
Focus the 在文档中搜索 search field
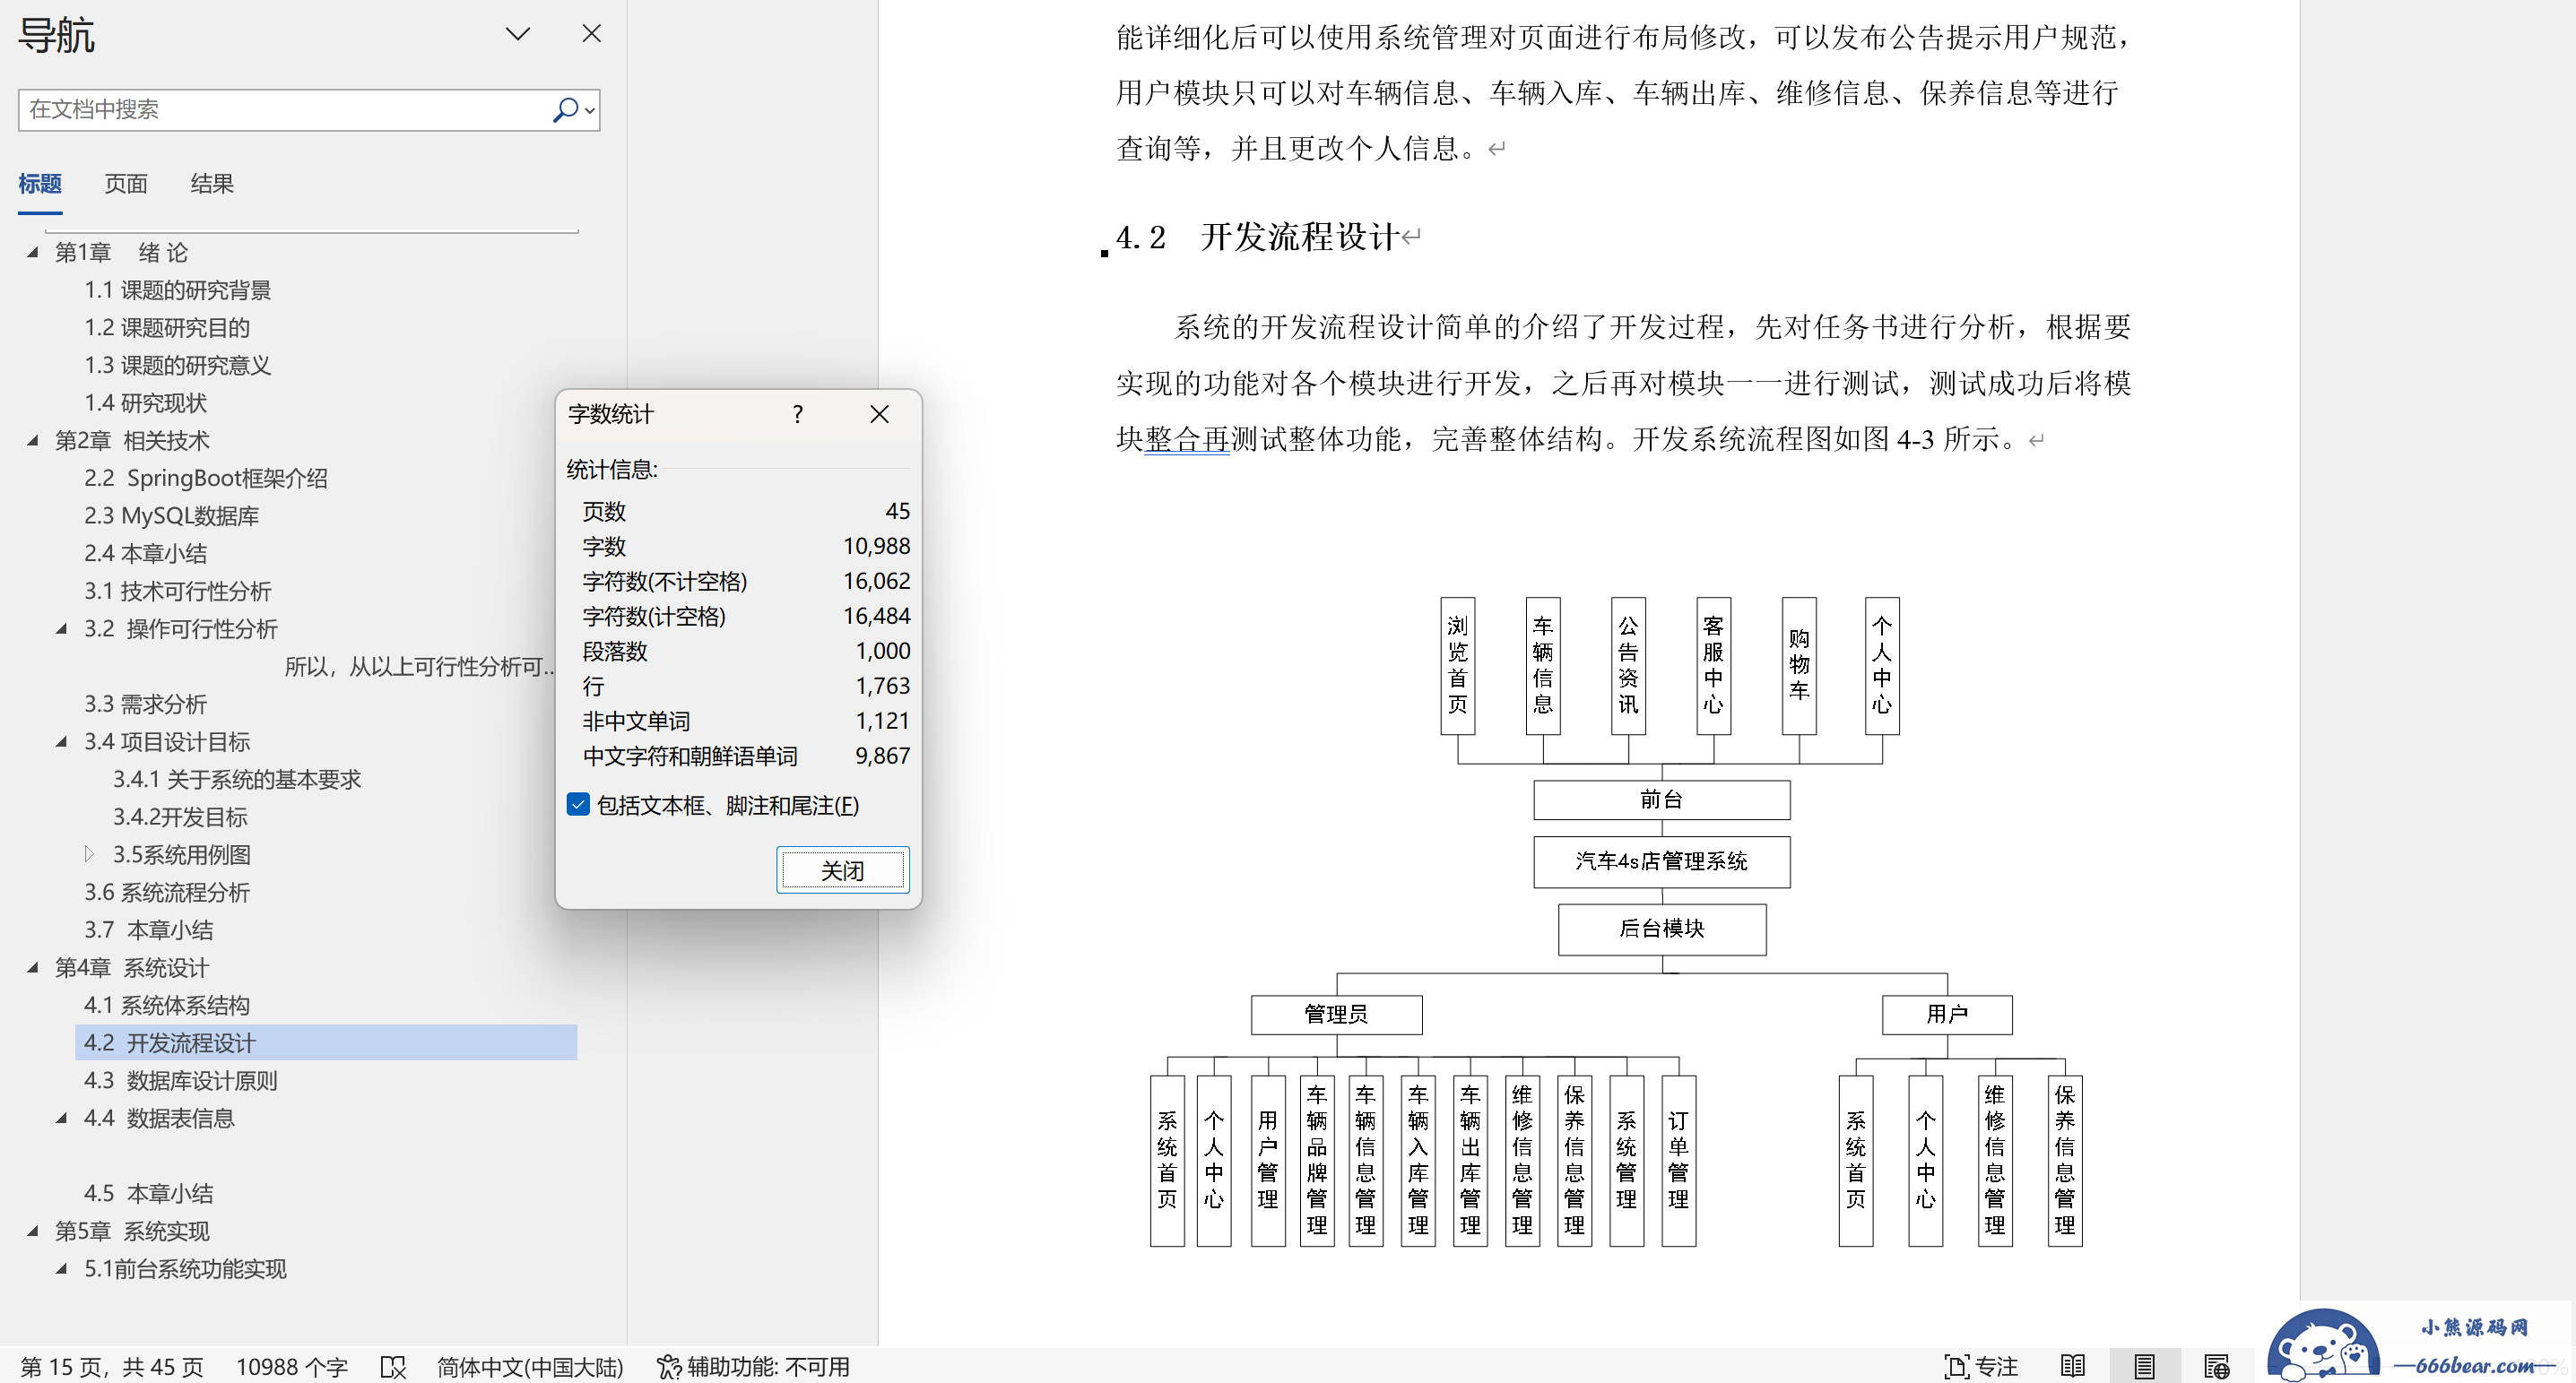click(285, 109)
